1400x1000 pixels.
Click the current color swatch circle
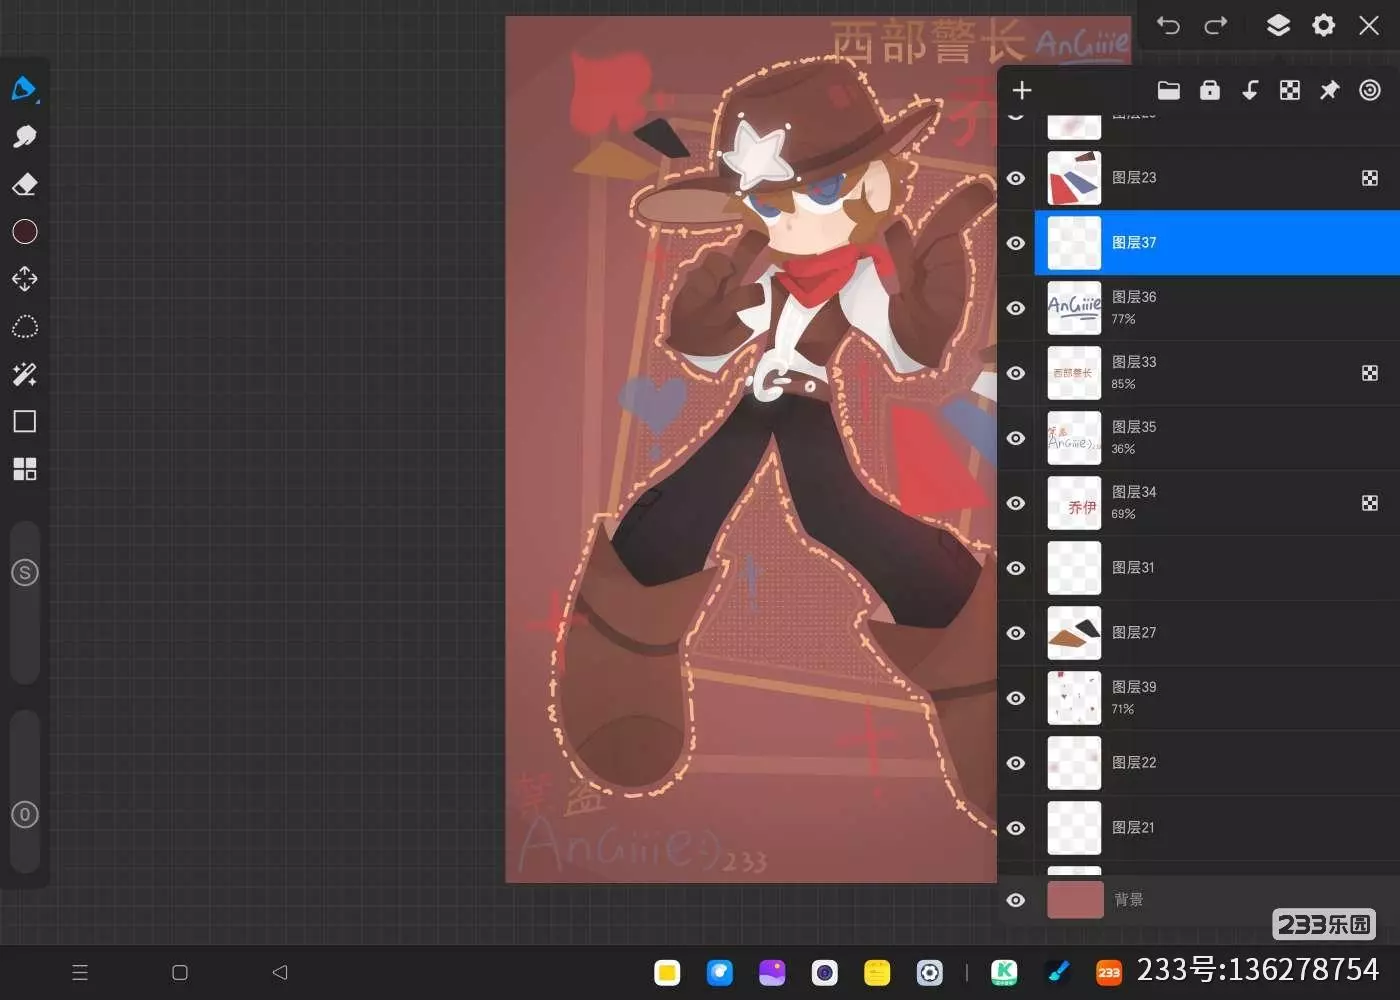24,232
